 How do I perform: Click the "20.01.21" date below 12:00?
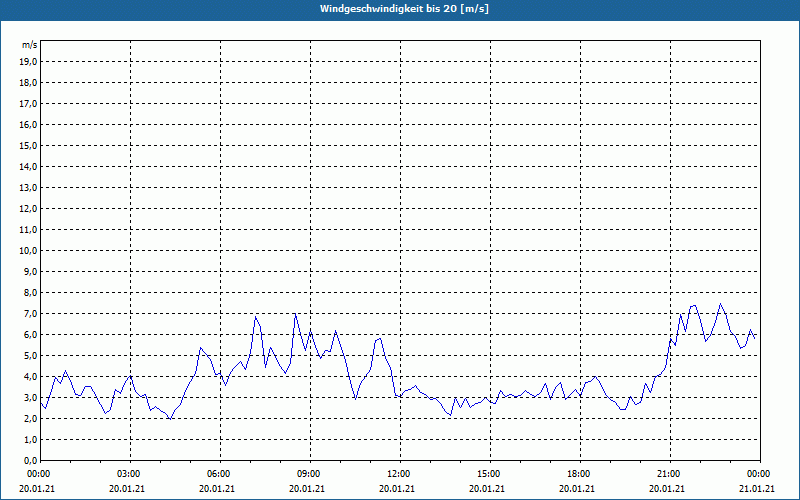point(397,488)
